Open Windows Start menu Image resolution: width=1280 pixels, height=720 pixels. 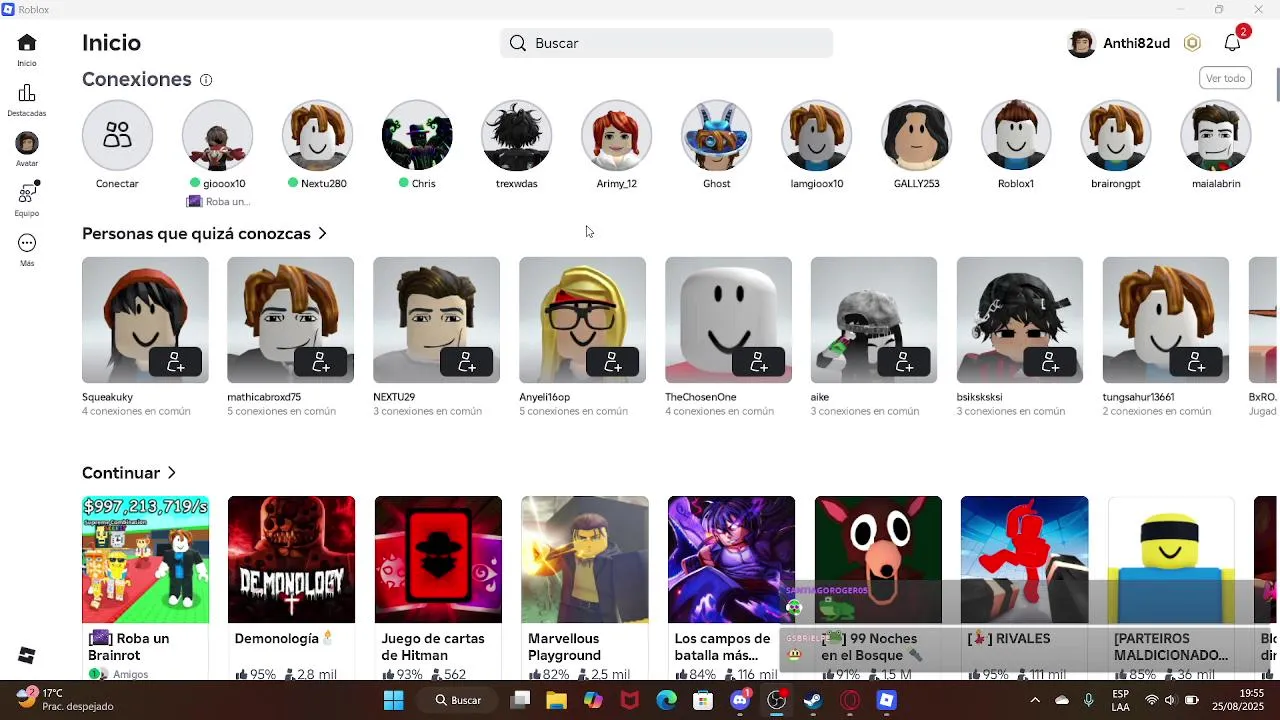pos(394,700)
